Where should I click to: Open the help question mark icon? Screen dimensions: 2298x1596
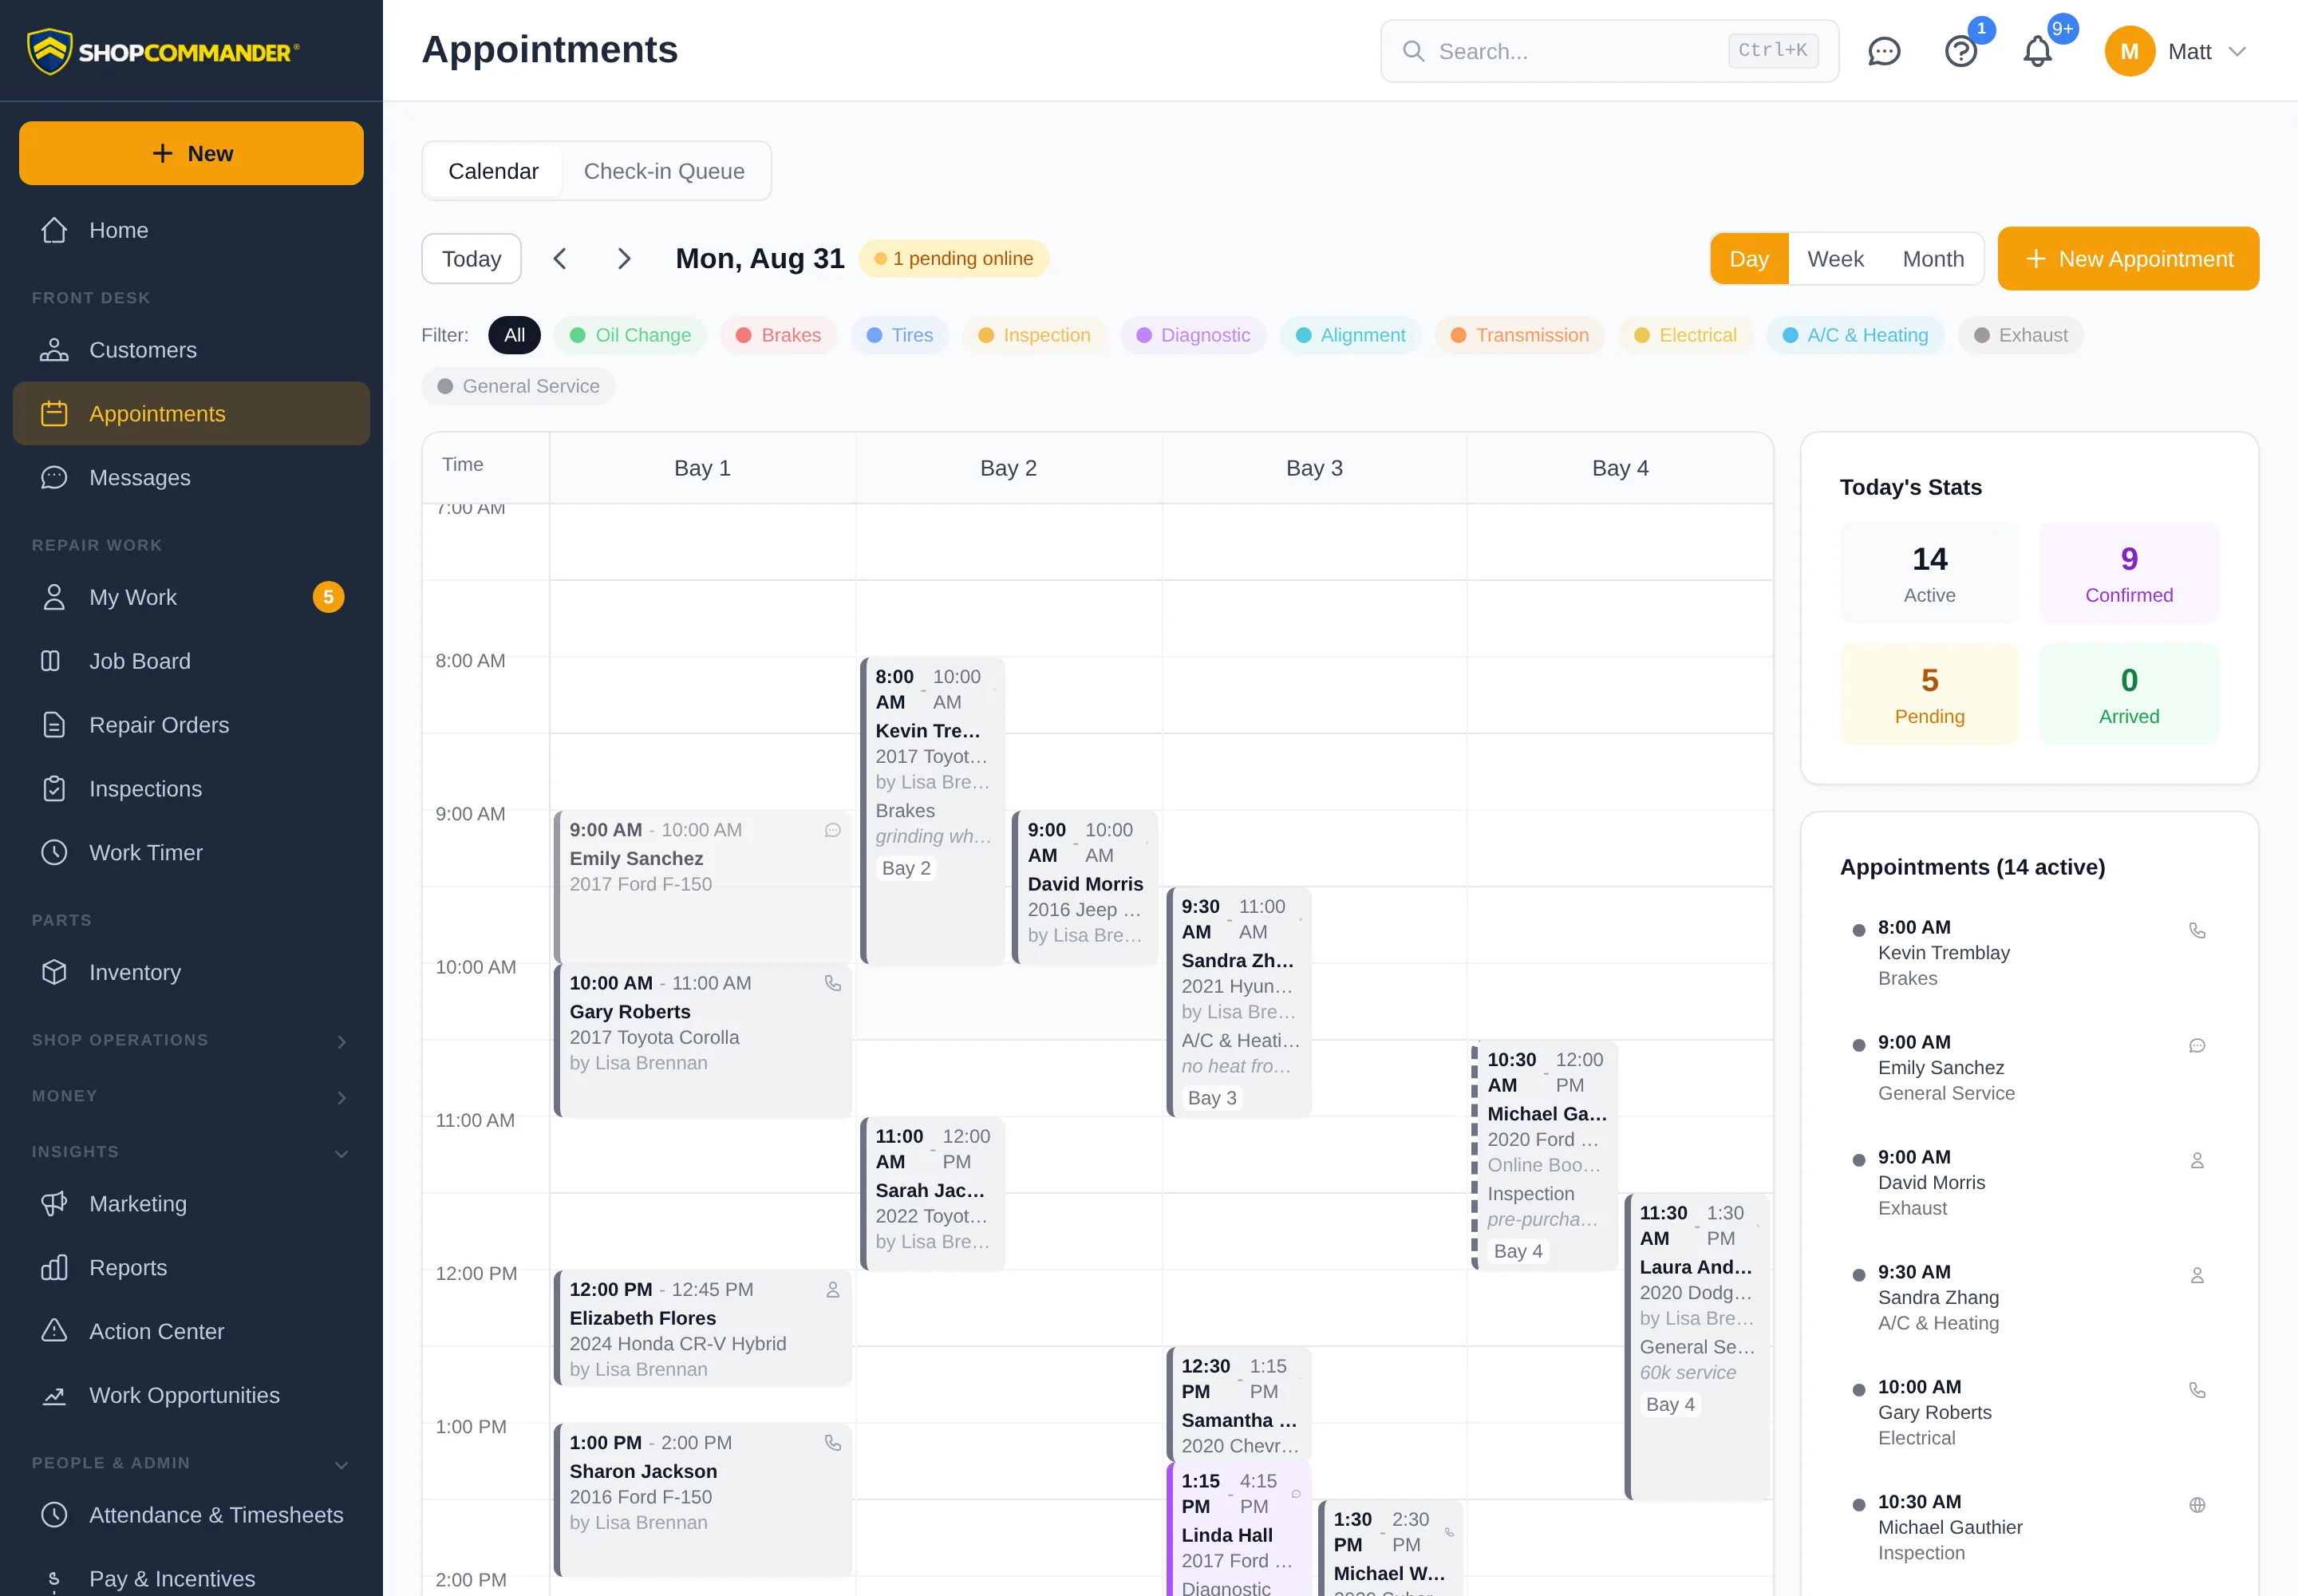[1961, 51]
